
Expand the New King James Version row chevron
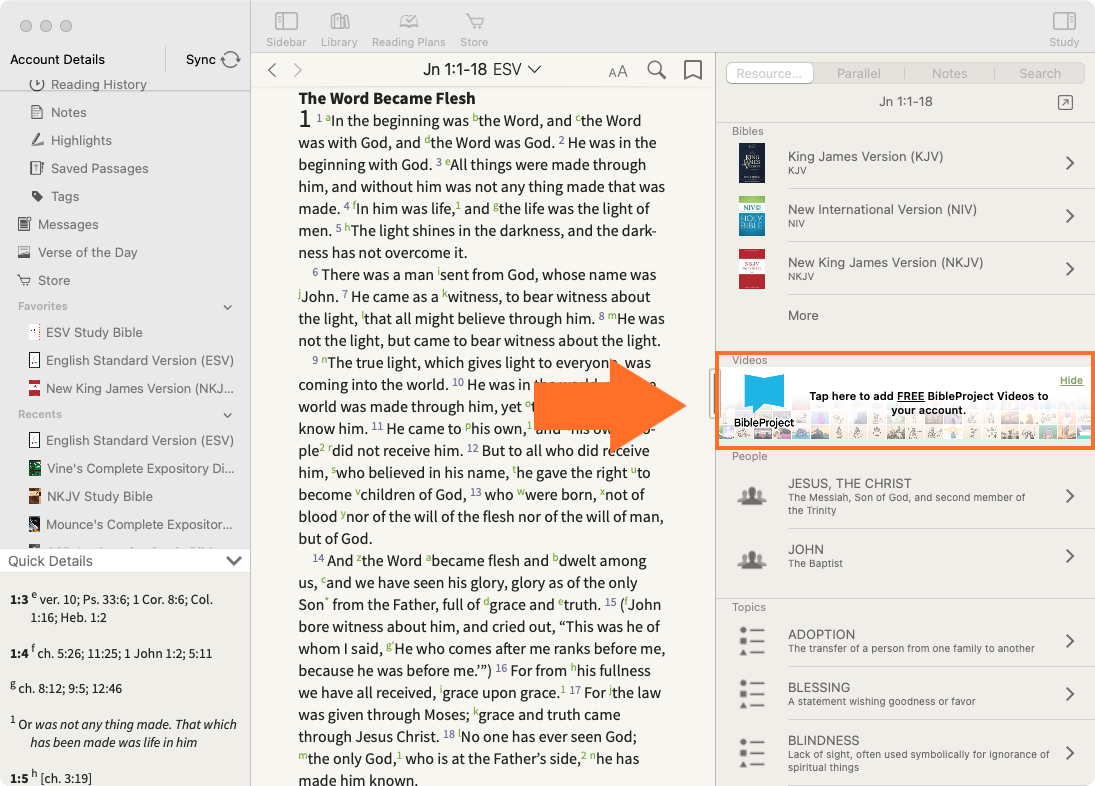(1070, 269)
